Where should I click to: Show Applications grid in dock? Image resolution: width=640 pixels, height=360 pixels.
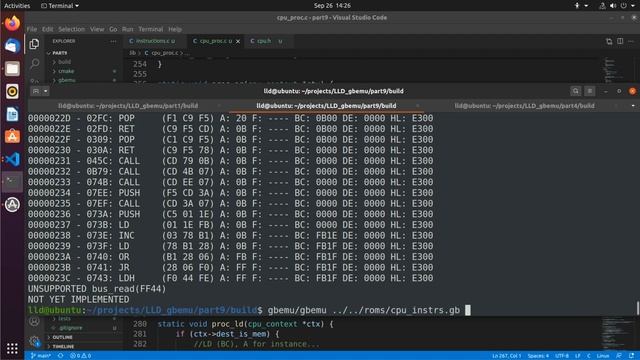click(x=12, y=348)
